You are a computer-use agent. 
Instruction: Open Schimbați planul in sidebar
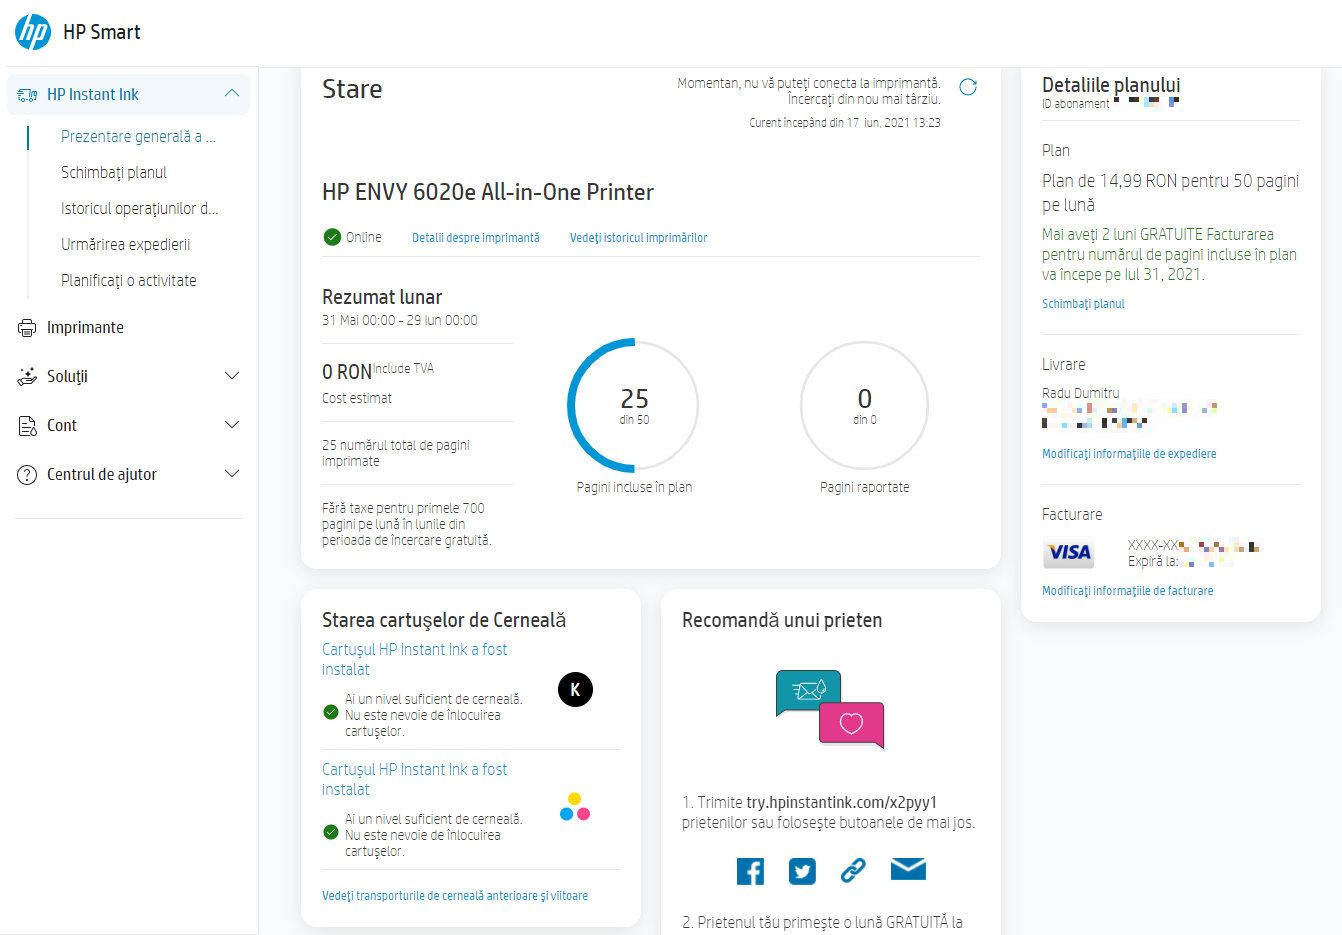pyautogui.click(x=114, y=172)
